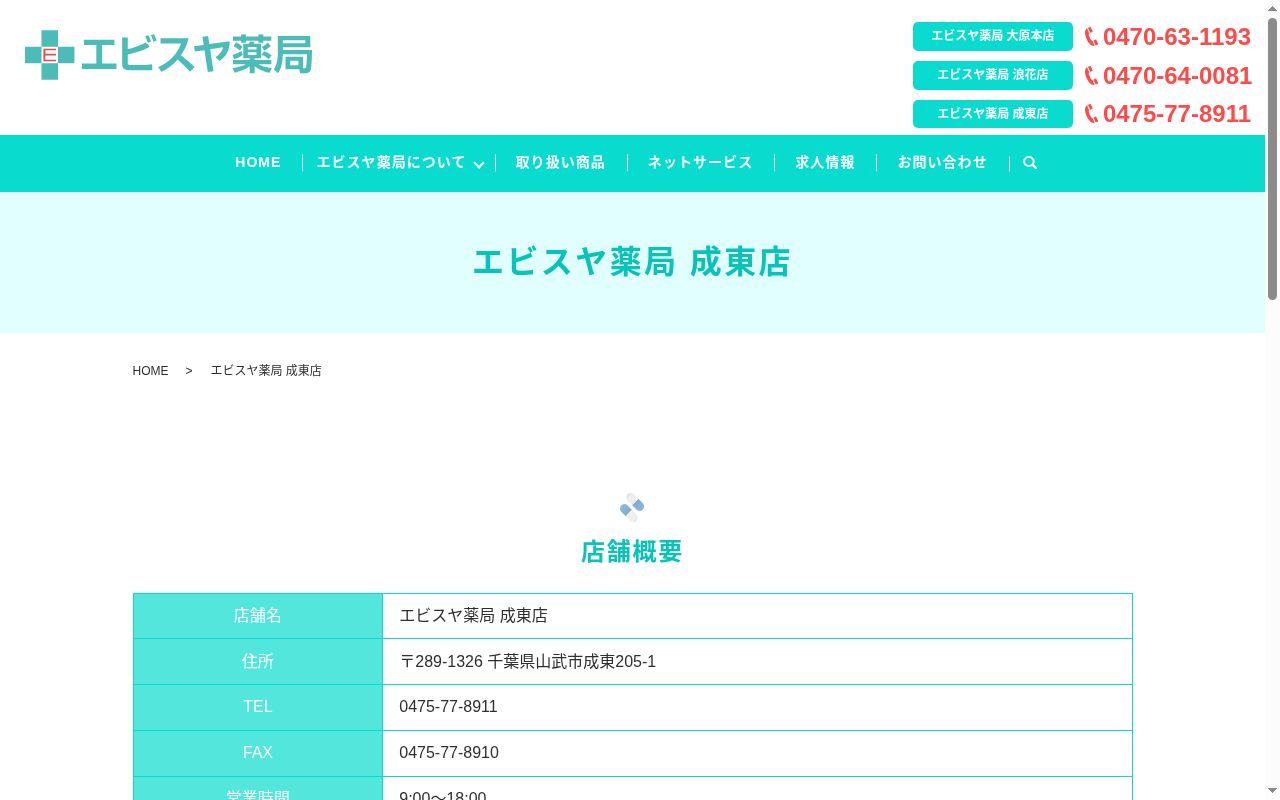Screen dimensions: 1280x800
Task: Go to ネットサービス in navigation
Action: point(700,162)
